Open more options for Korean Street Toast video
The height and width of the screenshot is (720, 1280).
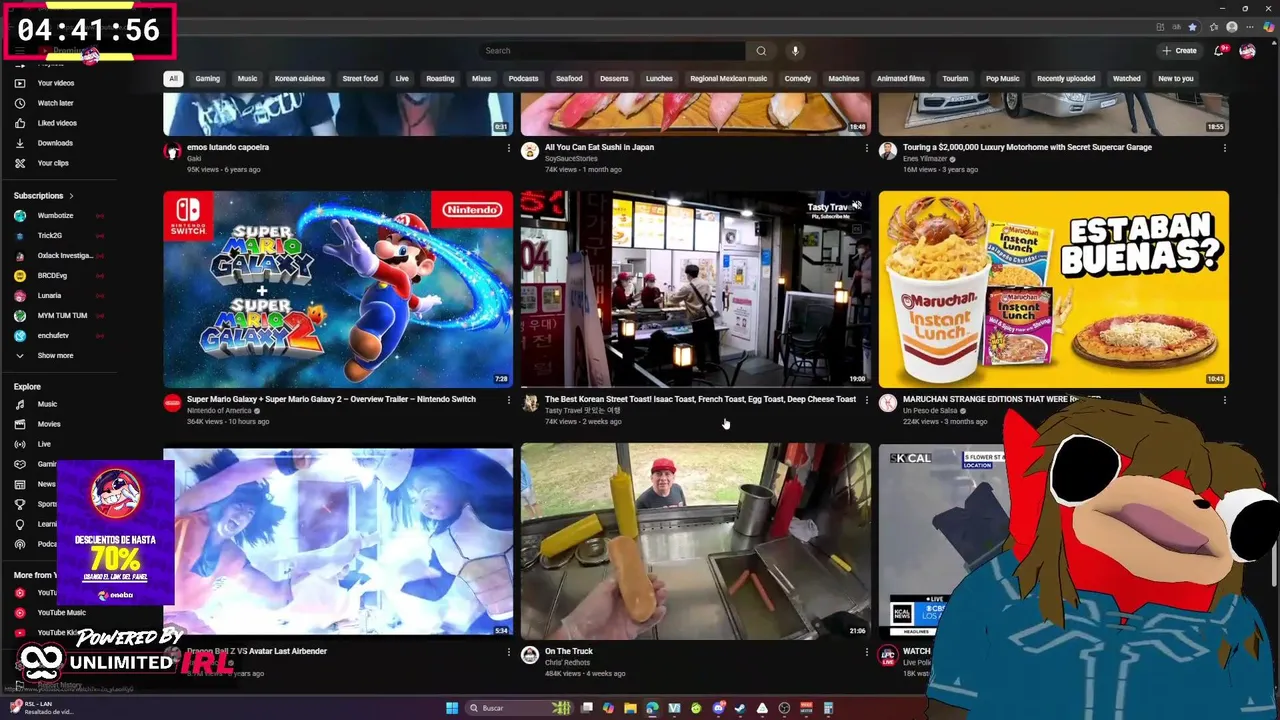[867, 400]
